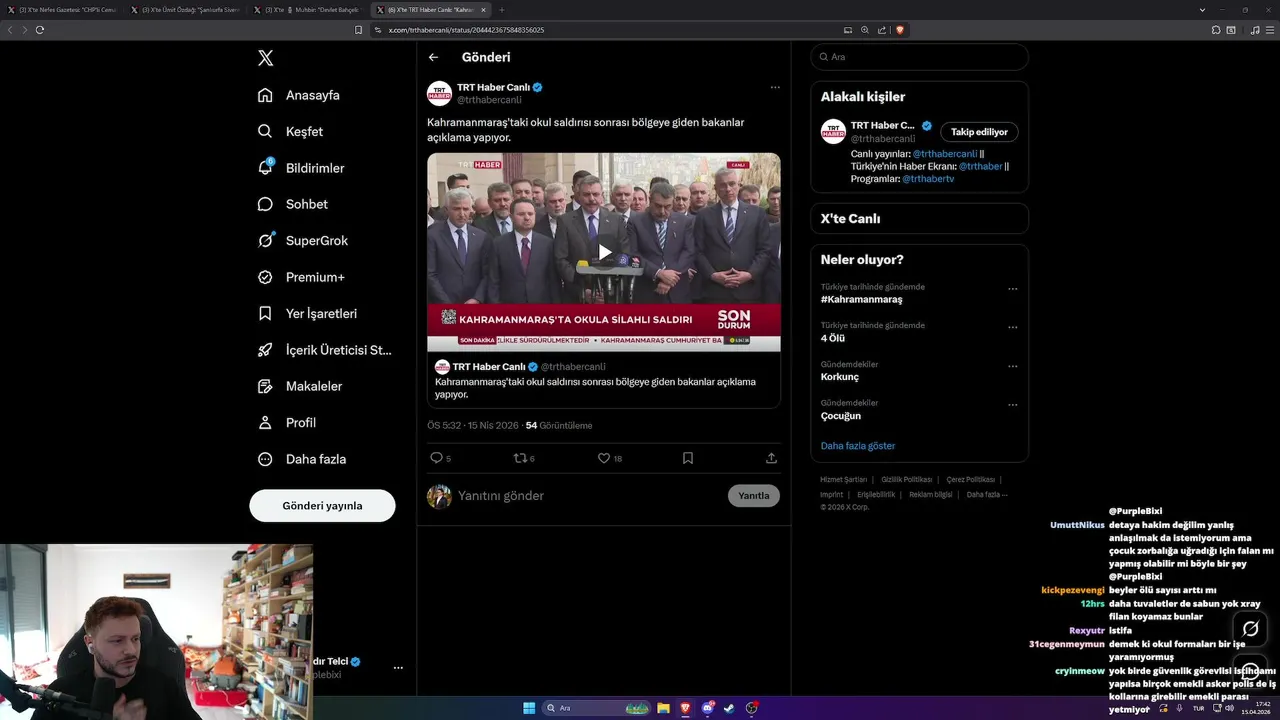Expand Daha fazla menu in sidebar
Image resolution: width=1280 pixels, height=720 pixels.
point(302,459)
